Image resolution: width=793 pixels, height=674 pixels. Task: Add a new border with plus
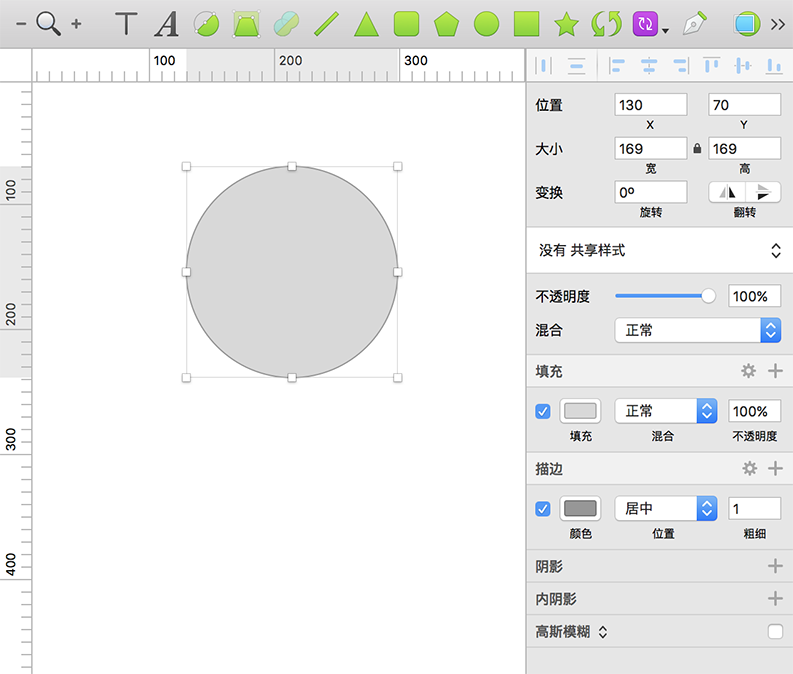tap(775, 469)
